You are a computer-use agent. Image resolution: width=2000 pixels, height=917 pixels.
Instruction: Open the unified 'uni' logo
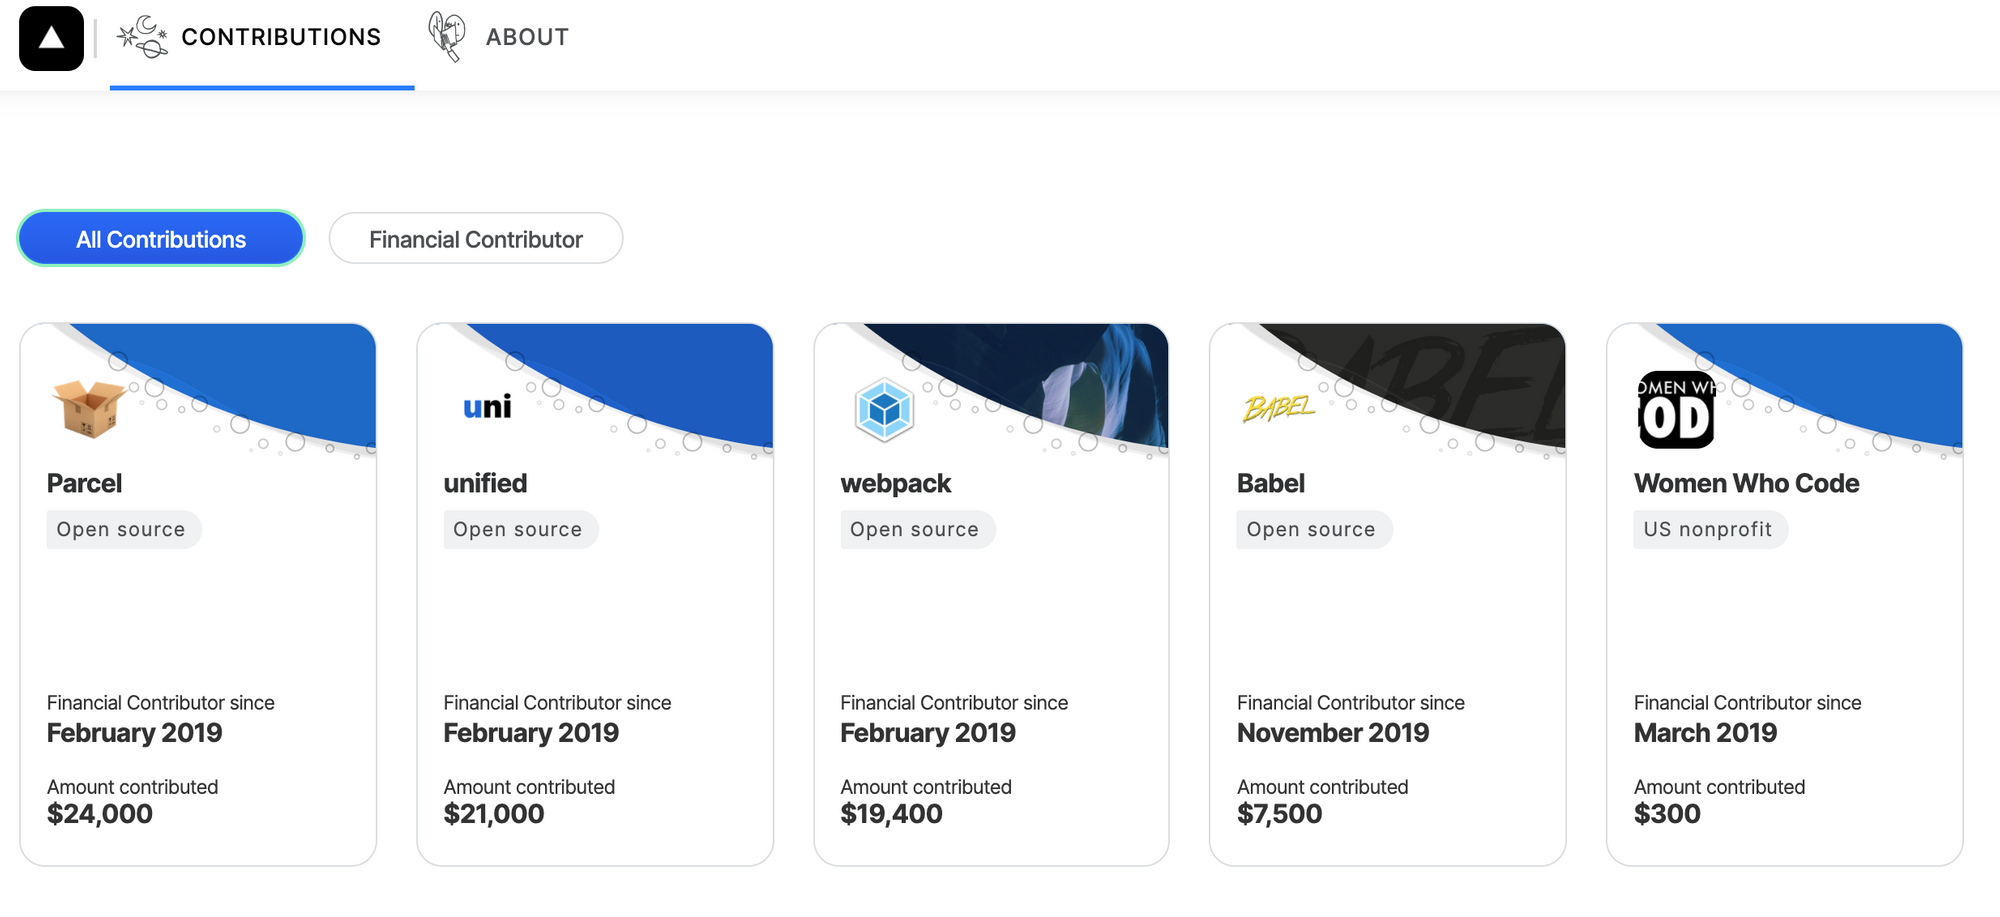[x=487, y=407]
